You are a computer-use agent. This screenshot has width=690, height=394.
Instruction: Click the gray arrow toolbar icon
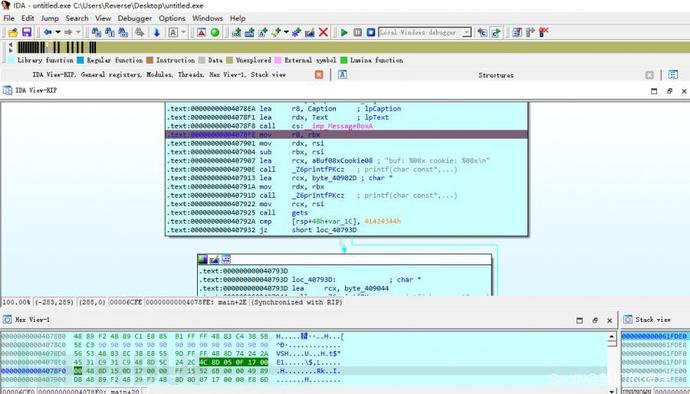click(x=530, y=32)
